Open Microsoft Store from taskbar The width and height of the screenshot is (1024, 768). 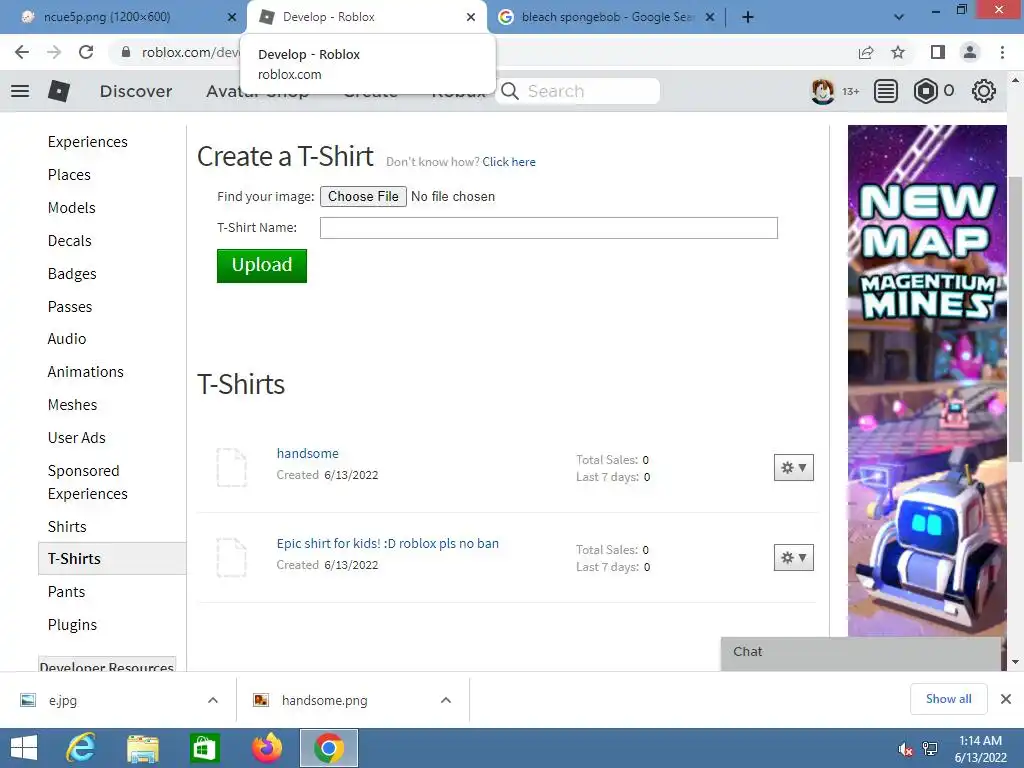pyautogui.click(x=204, y=748)
